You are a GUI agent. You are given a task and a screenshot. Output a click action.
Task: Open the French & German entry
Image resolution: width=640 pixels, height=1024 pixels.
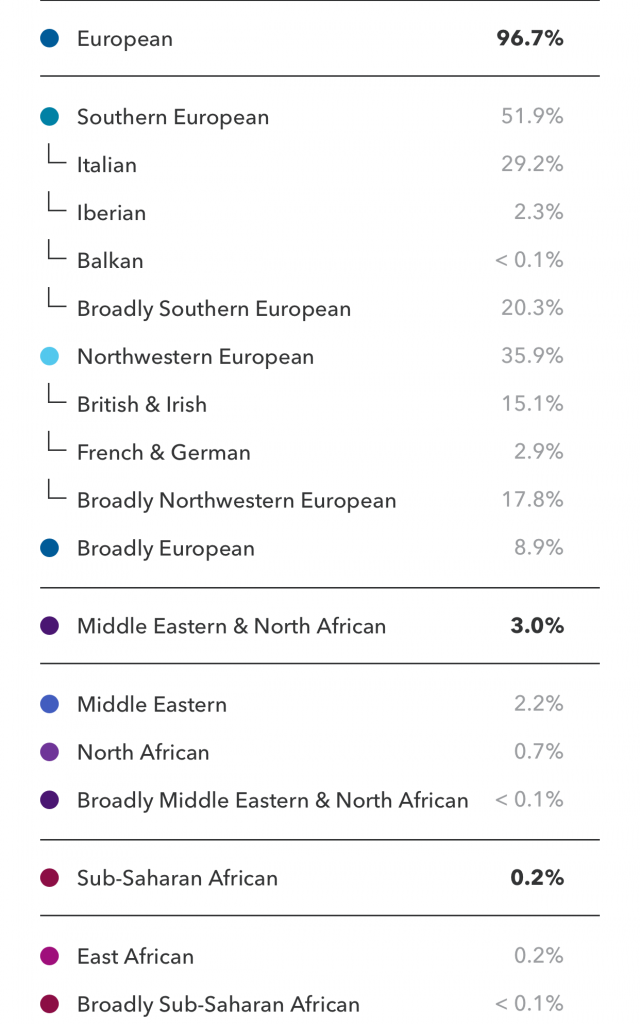coord(164,453)
